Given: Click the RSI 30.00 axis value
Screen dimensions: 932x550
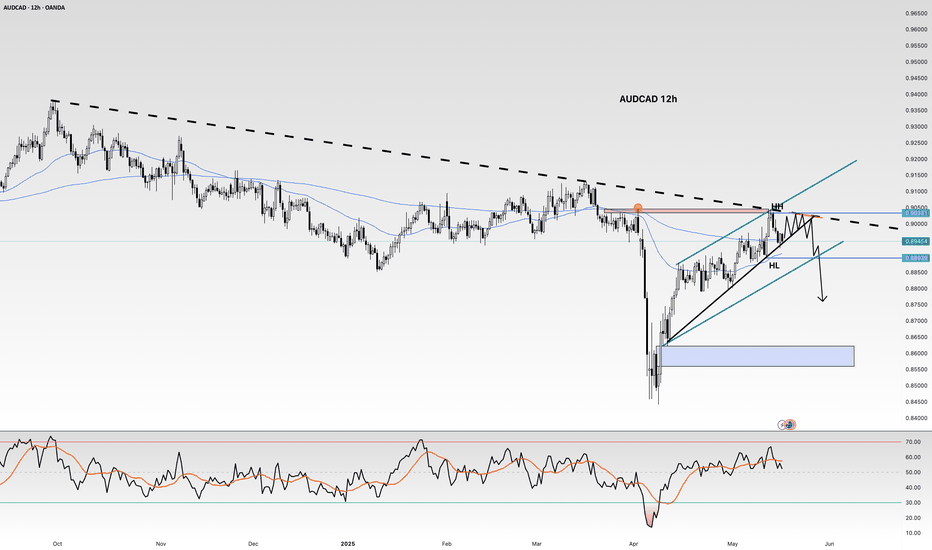Looking at the screenshot, I should pos(913,503).
